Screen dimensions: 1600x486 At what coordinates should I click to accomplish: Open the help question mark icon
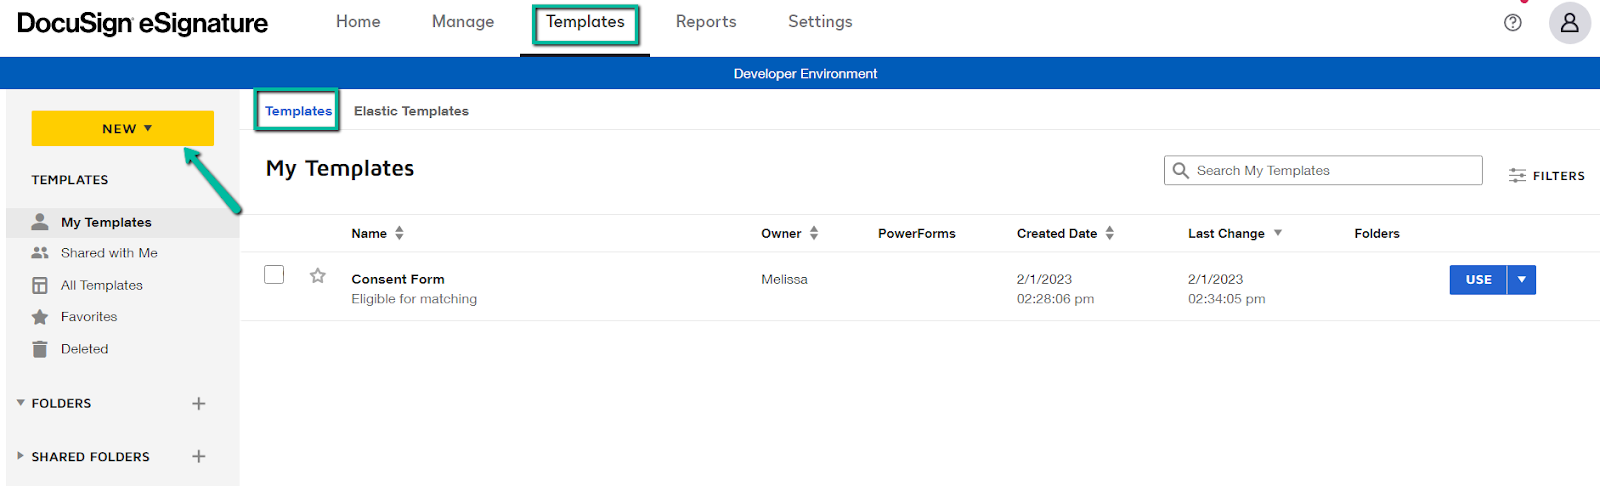(1513, 22)
